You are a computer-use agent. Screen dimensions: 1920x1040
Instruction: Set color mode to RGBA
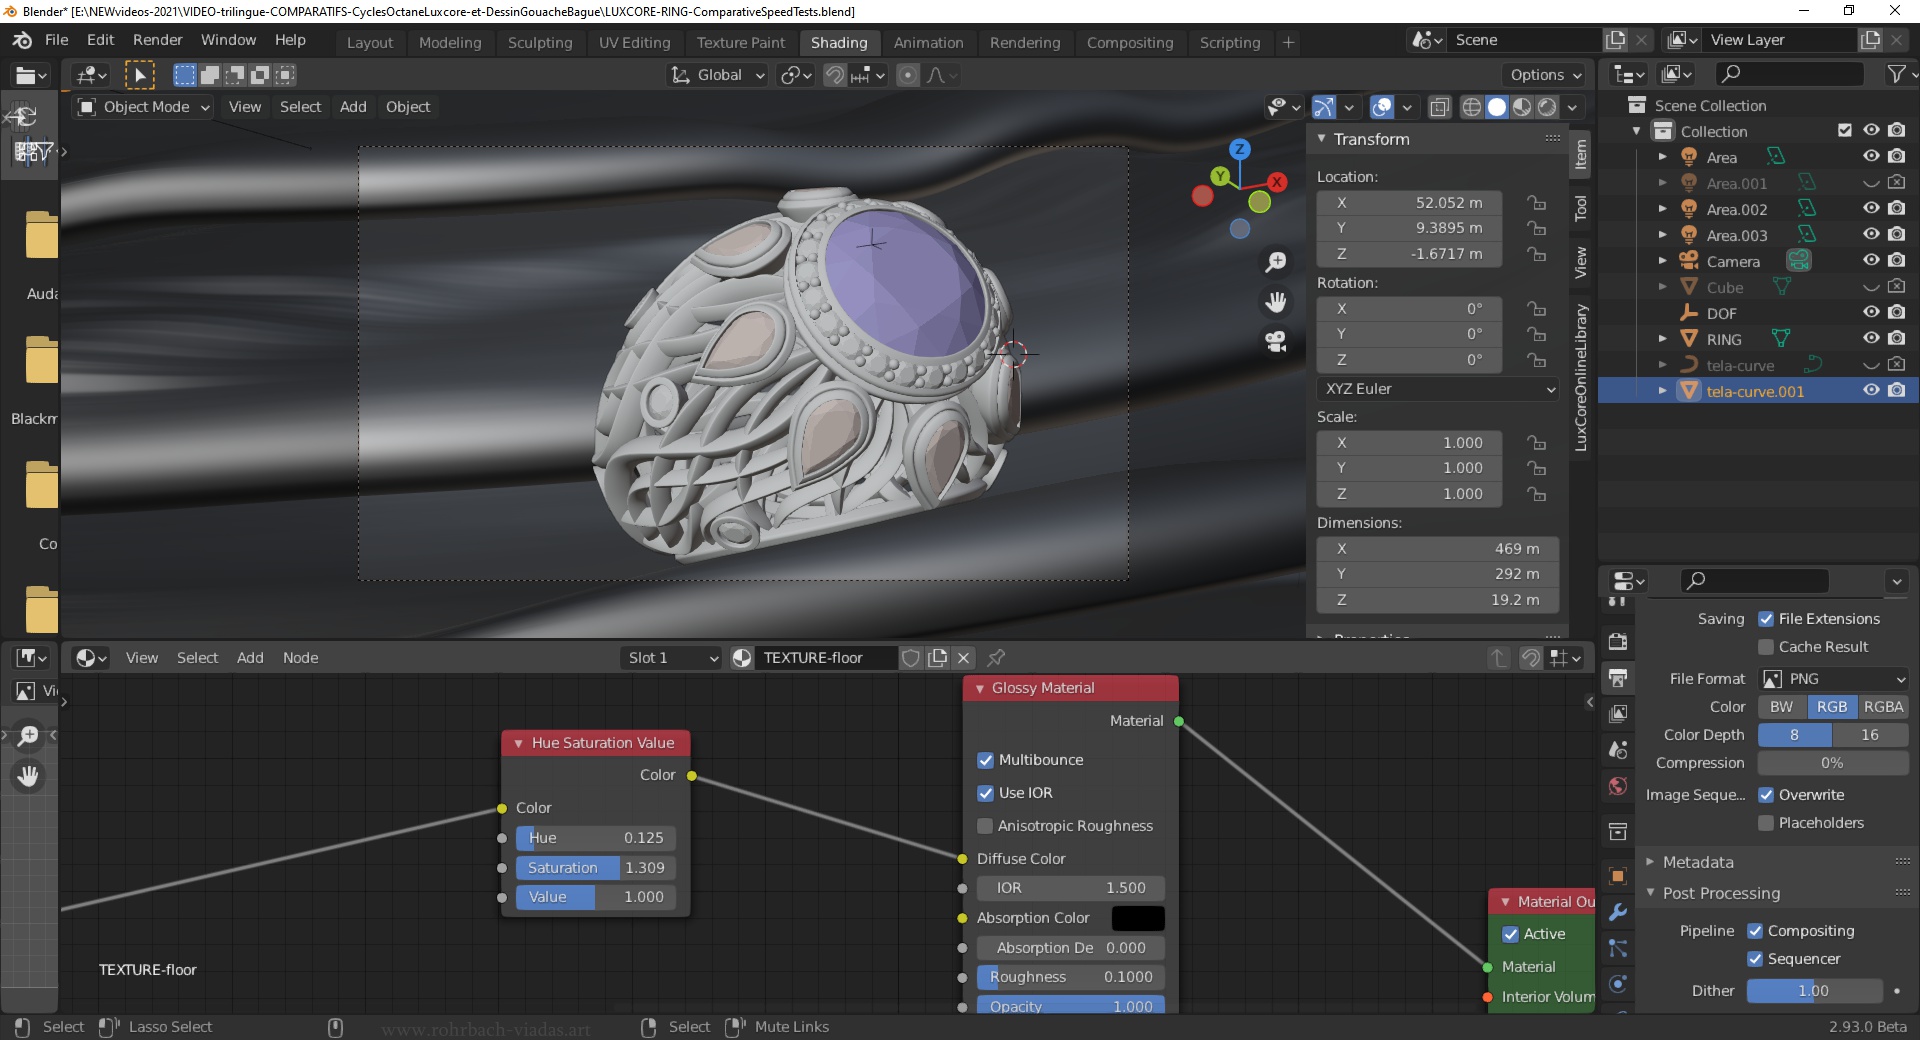coord(1883,707)
